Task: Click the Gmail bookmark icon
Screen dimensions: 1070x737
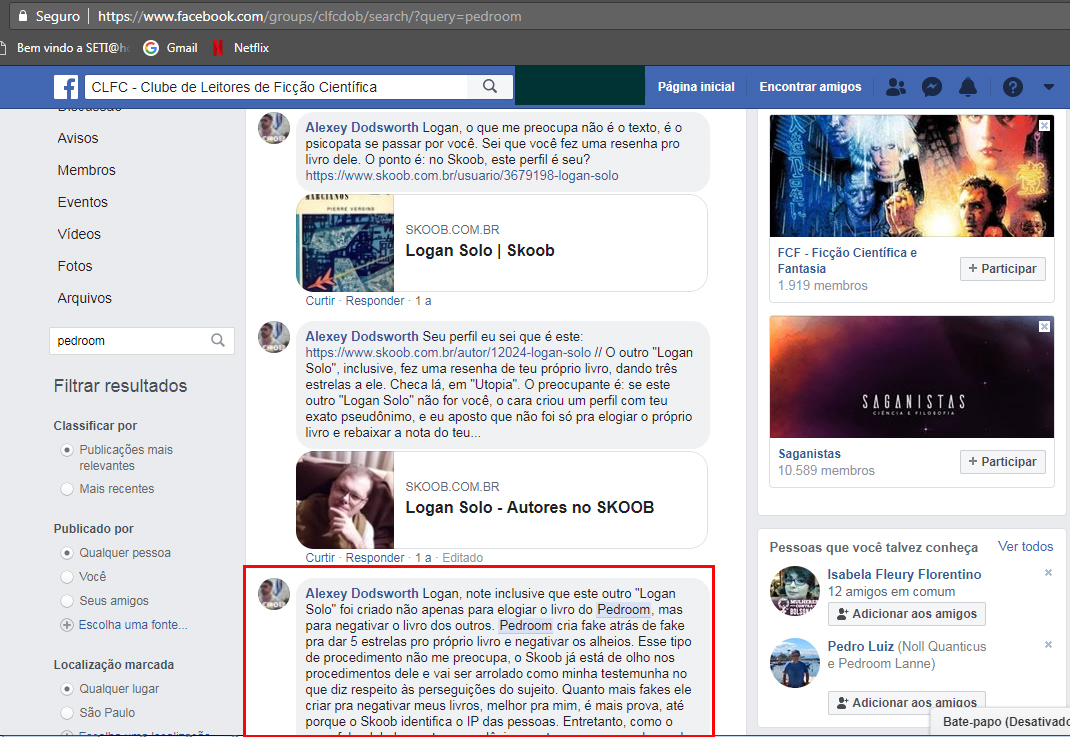Action: coord(151,48)
